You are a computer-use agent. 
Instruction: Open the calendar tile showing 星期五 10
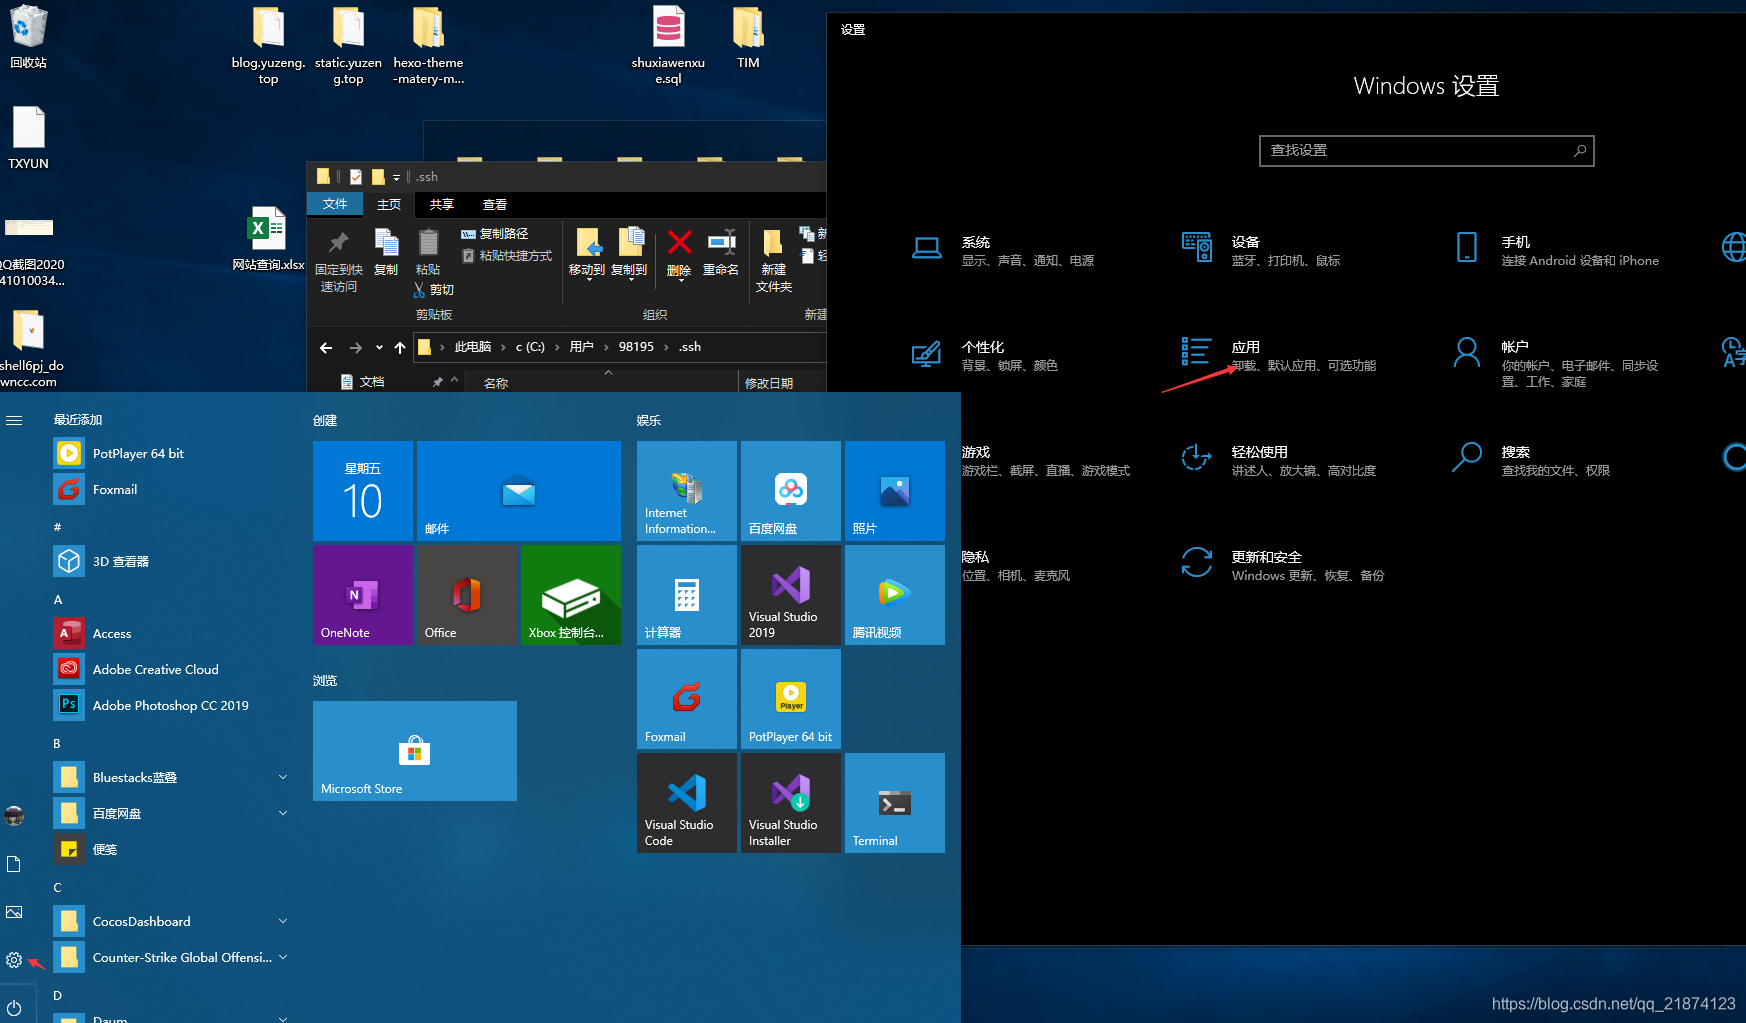coord(363,491)
